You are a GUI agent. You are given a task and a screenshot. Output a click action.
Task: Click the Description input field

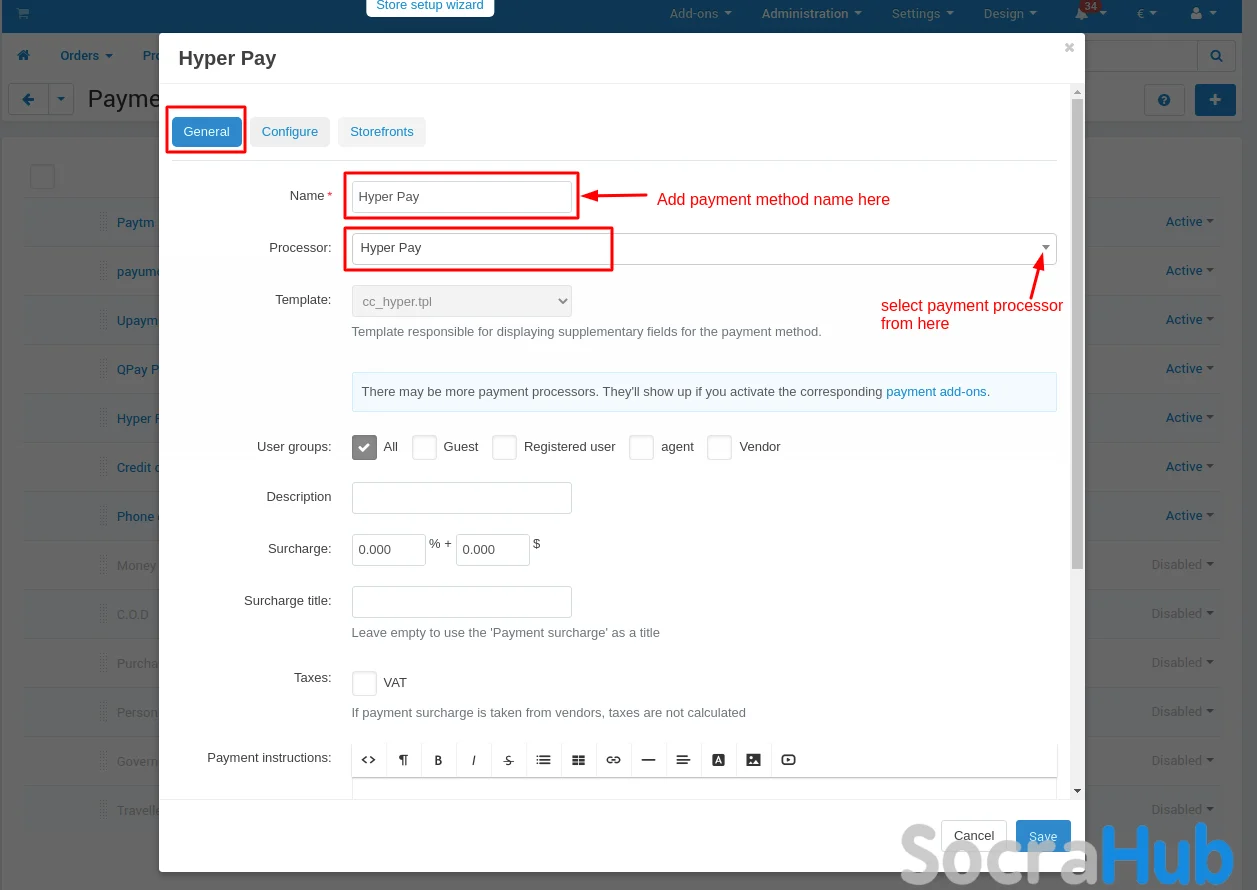point(462,498)
